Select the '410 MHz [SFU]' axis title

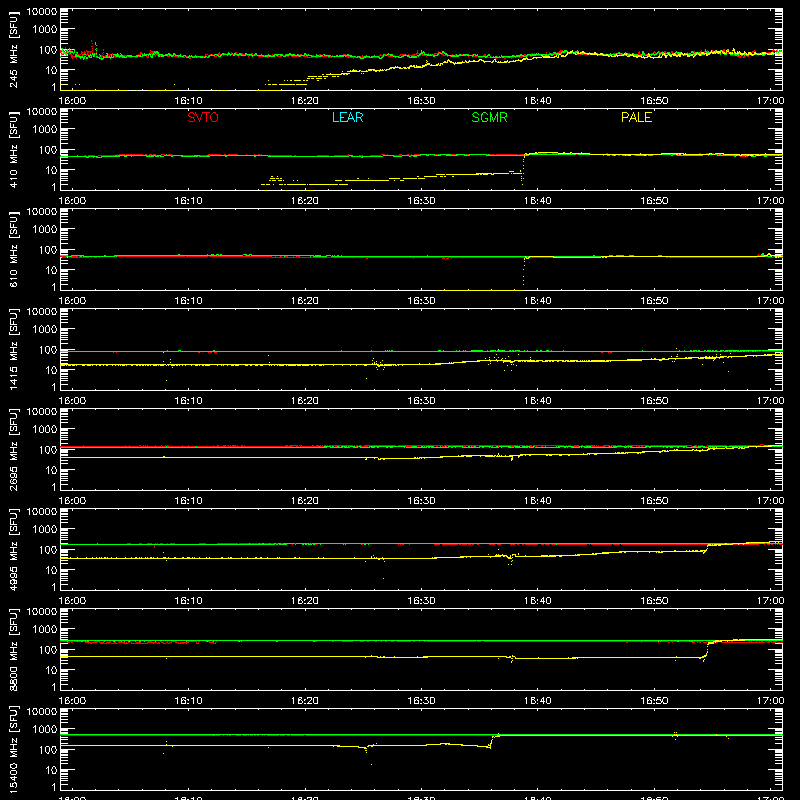(x=14, y=149)
